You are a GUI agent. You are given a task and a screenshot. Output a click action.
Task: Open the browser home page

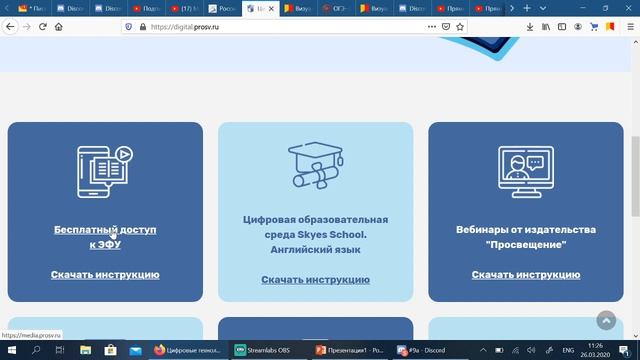pyautogui.click(x=59, y=27)
